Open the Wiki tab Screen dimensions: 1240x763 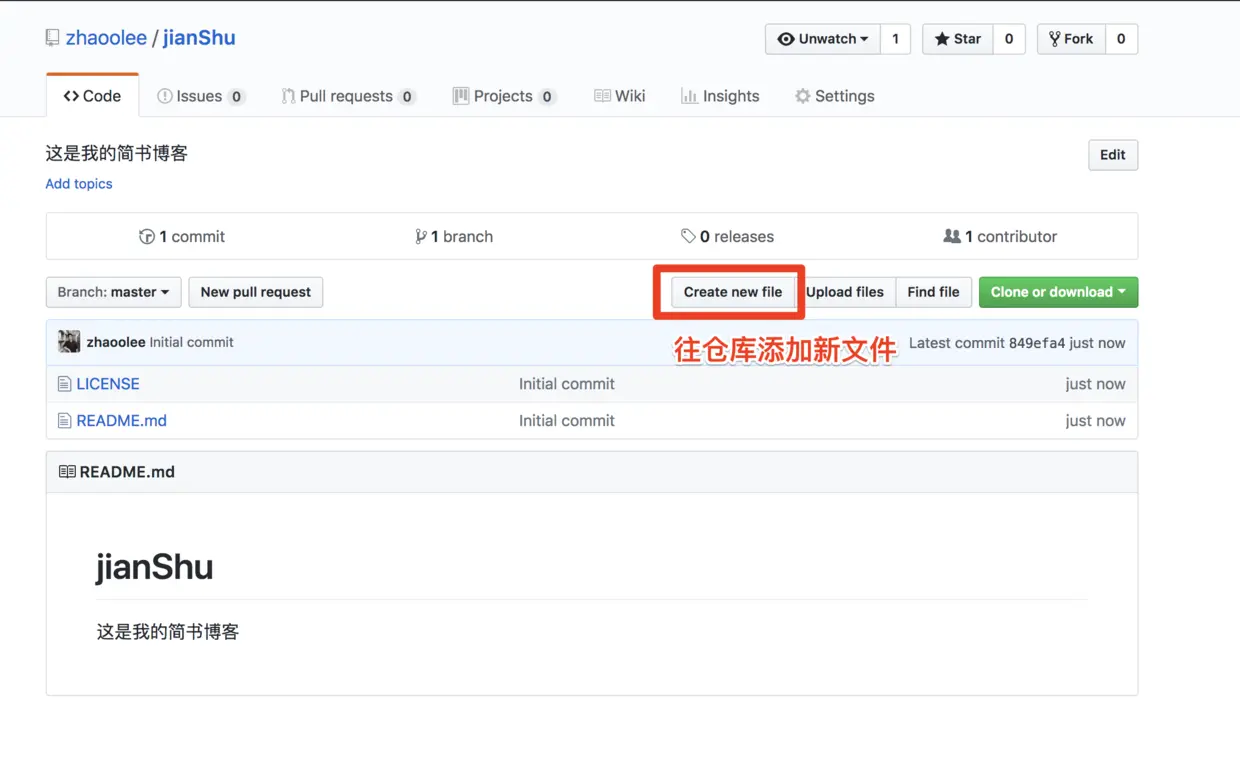coord(620,96)
